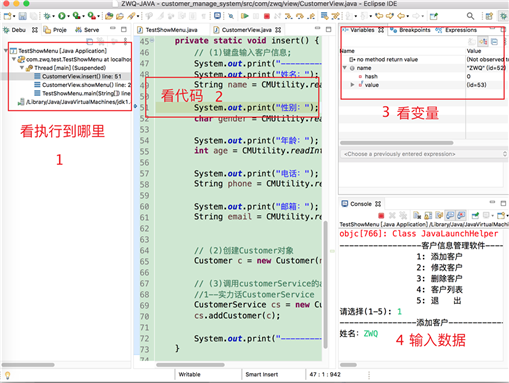509x383 pixels.
Task: Click the Debug bug launch icon
Action: pyautogui.click(x=47, y=16)
